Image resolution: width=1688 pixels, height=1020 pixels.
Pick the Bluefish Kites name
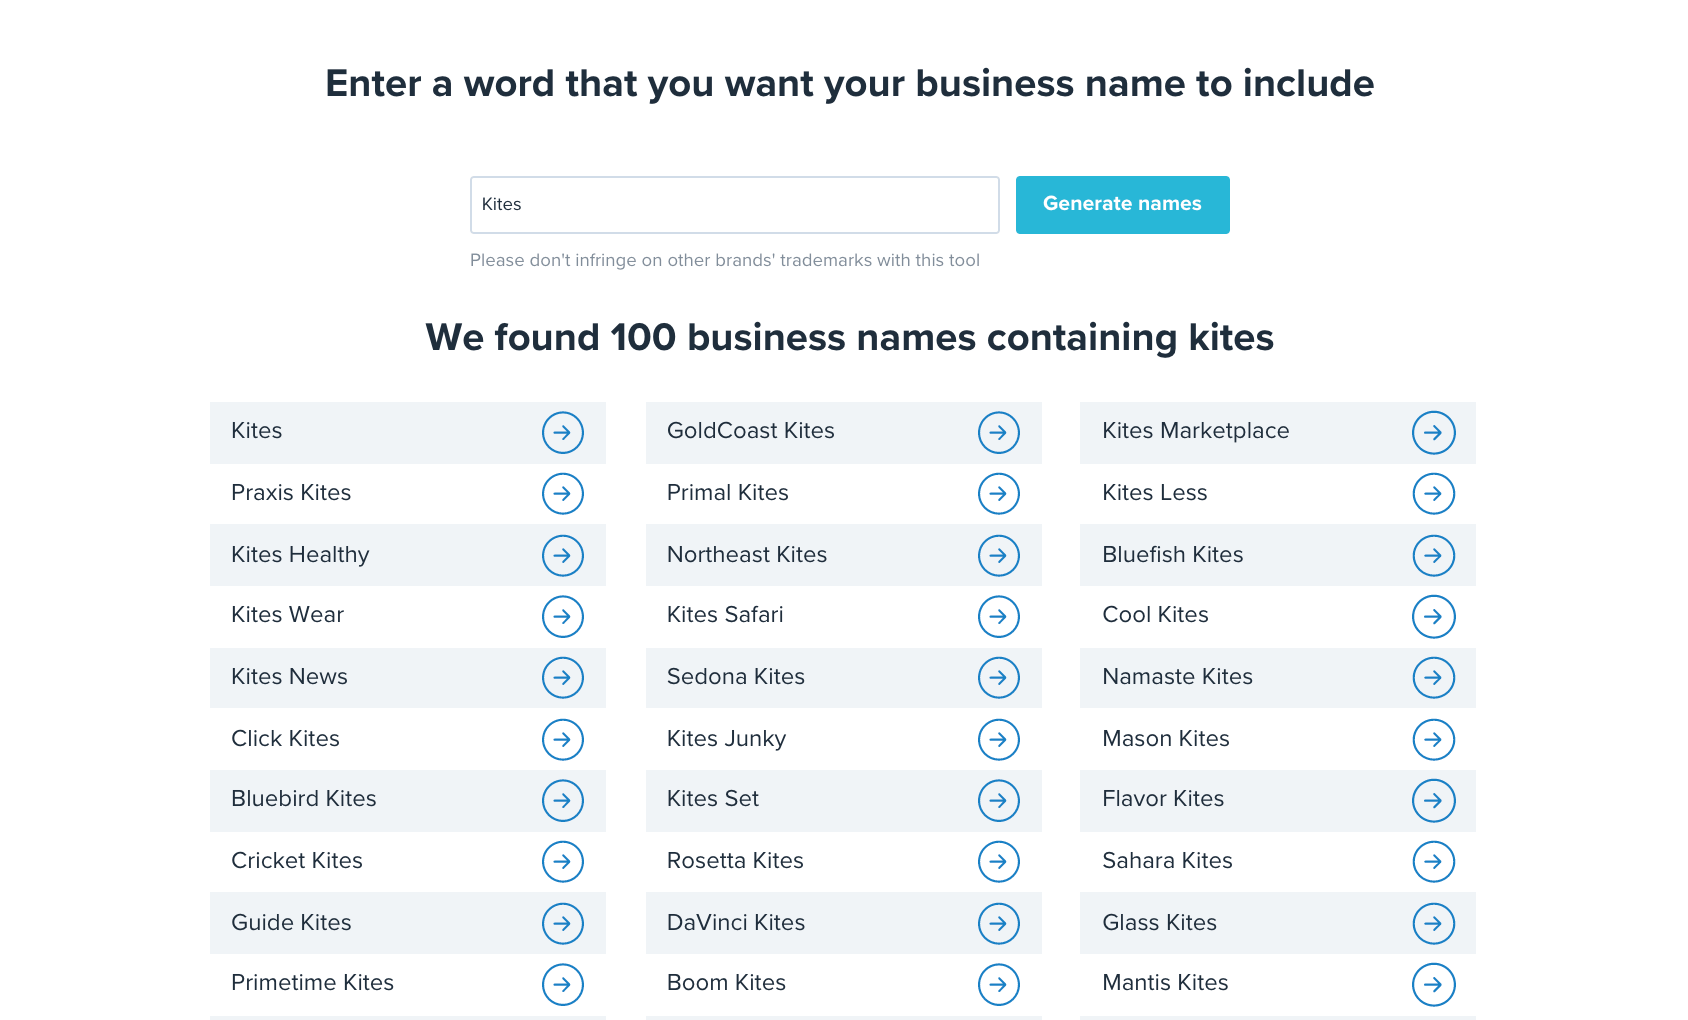1172,555
